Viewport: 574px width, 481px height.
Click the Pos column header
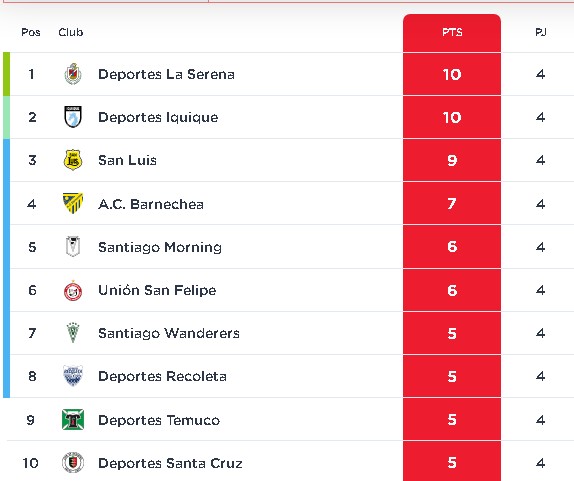coord(31,32)
